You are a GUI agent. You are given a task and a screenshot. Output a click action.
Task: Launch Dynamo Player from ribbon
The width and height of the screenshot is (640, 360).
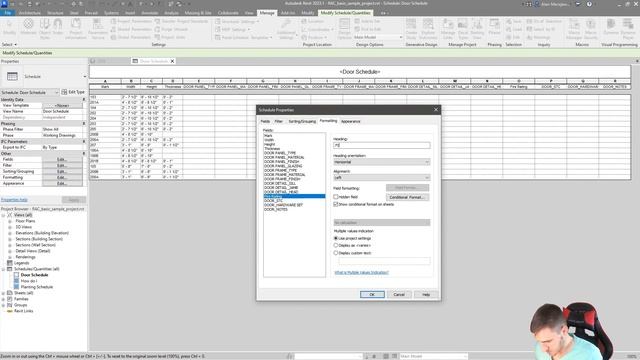click(628, 29)
